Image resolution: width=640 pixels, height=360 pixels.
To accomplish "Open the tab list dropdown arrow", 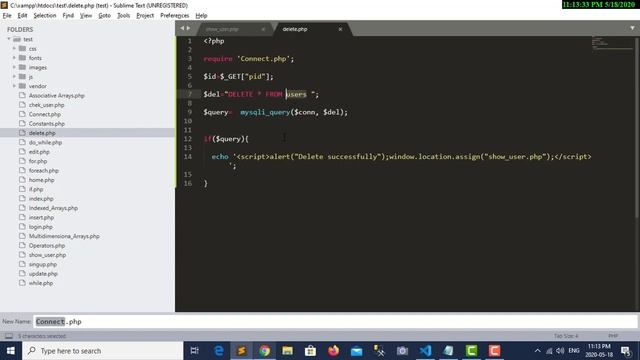I will 632,28.
